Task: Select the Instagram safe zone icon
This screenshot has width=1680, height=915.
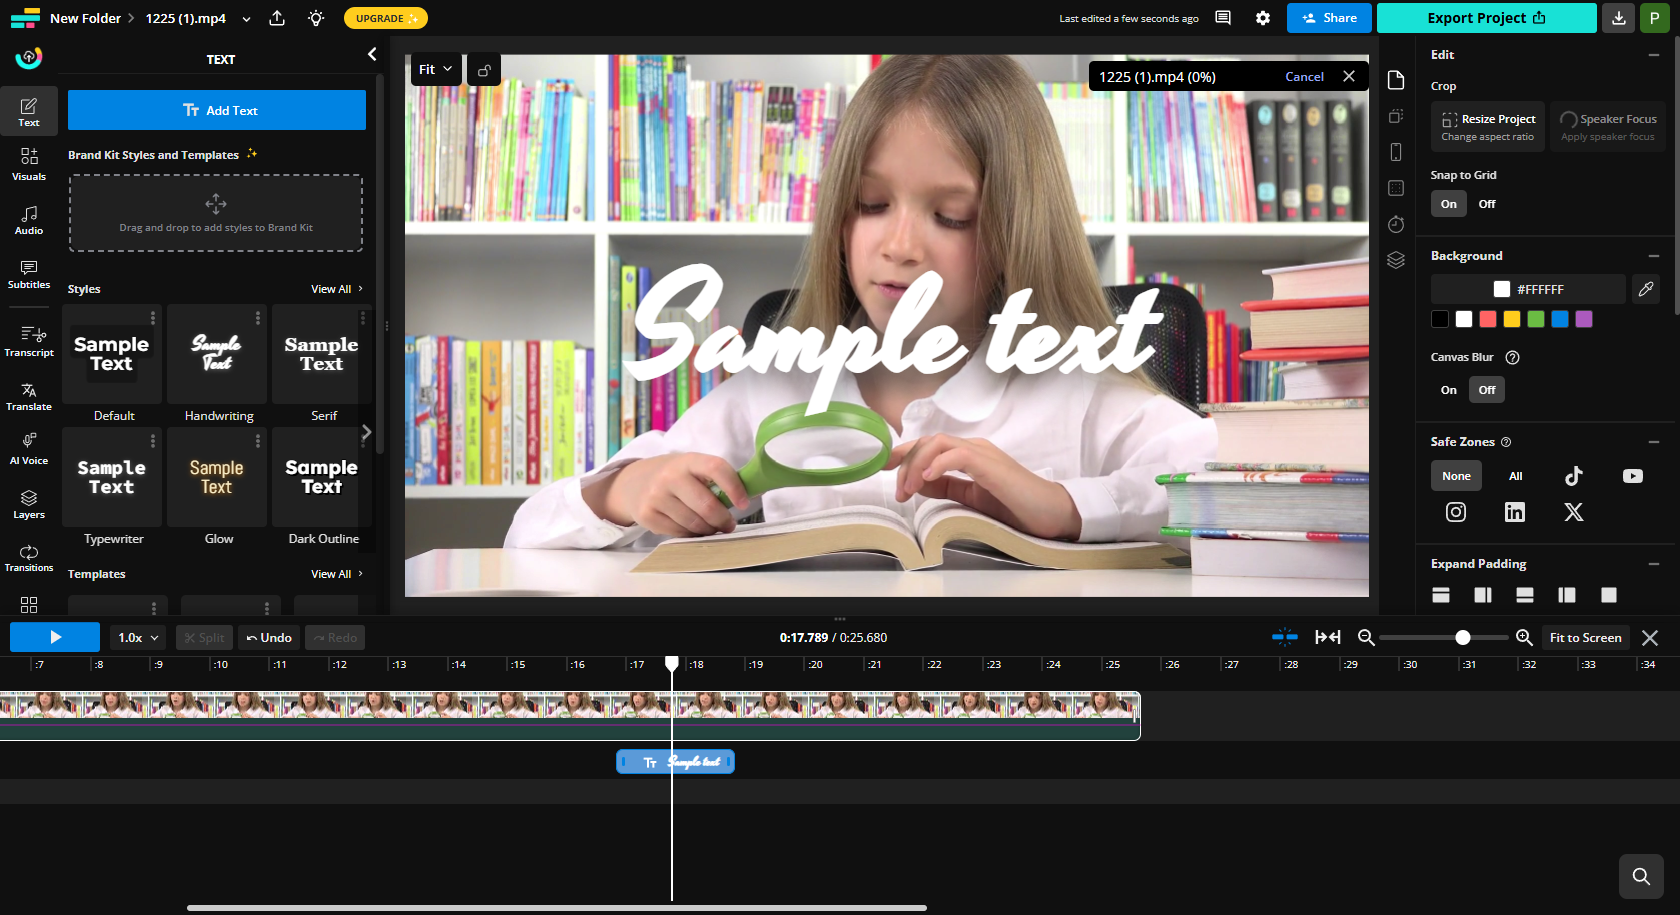Action: pyautogui.click(x=1456, y=512)
